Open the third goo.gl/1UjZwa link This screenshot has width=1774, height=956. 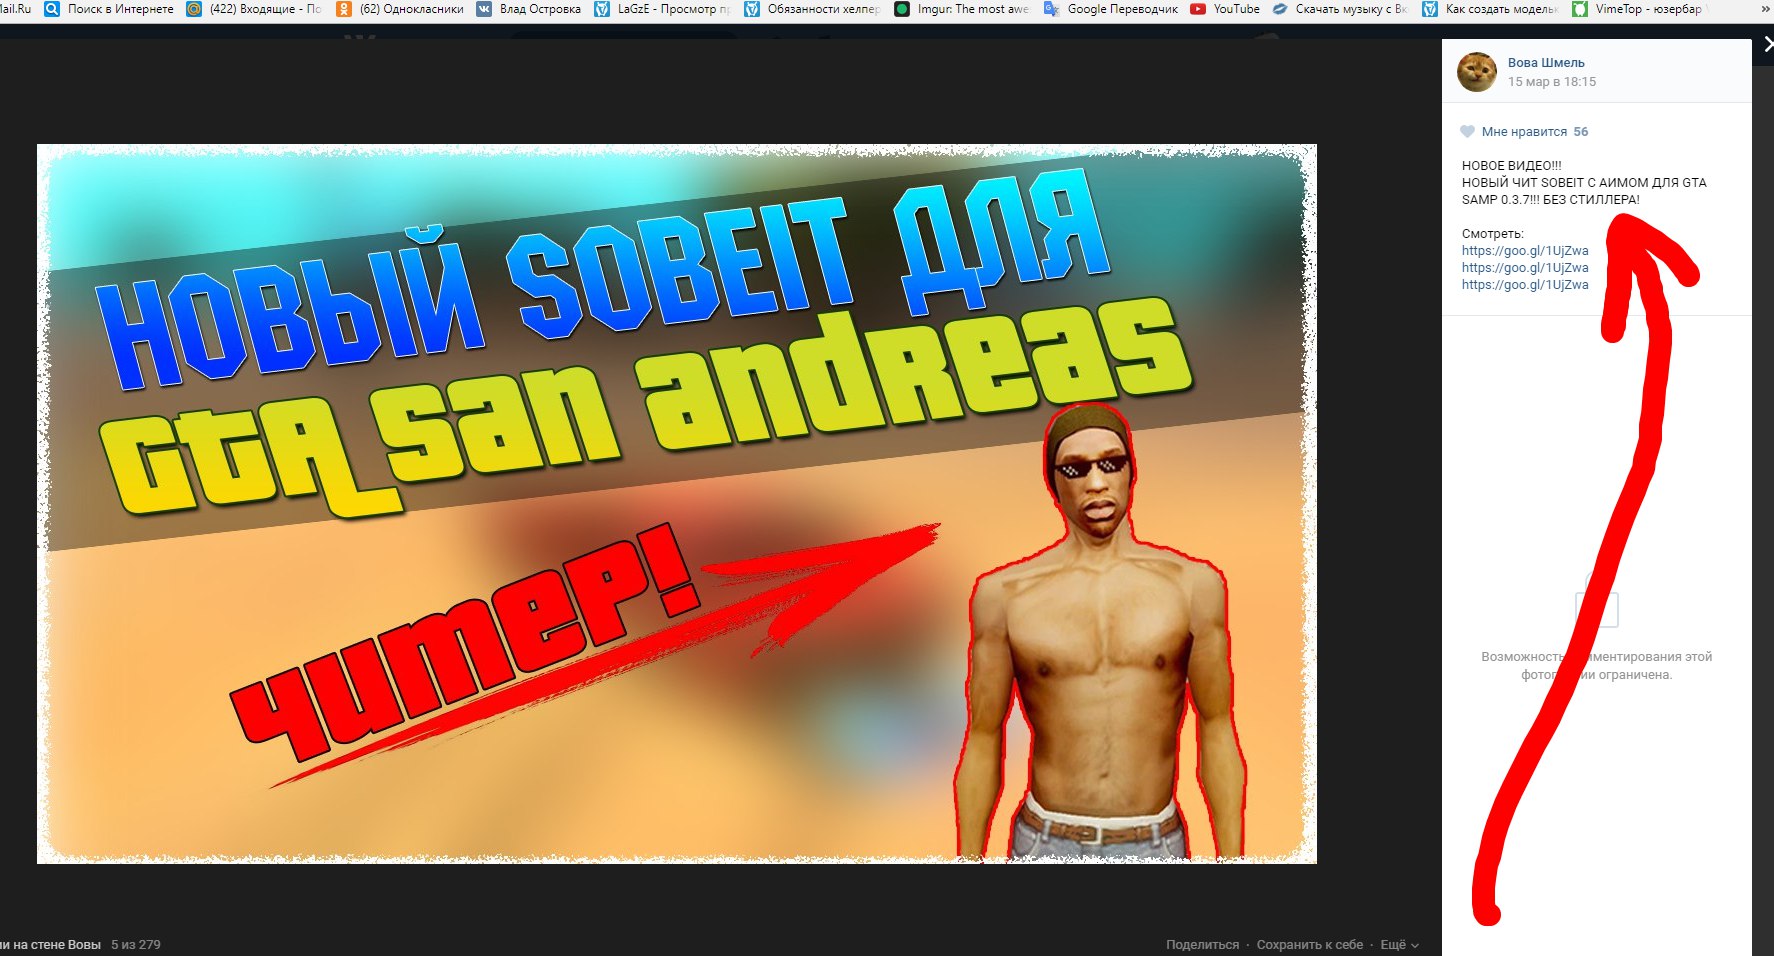coord(1525,284)
